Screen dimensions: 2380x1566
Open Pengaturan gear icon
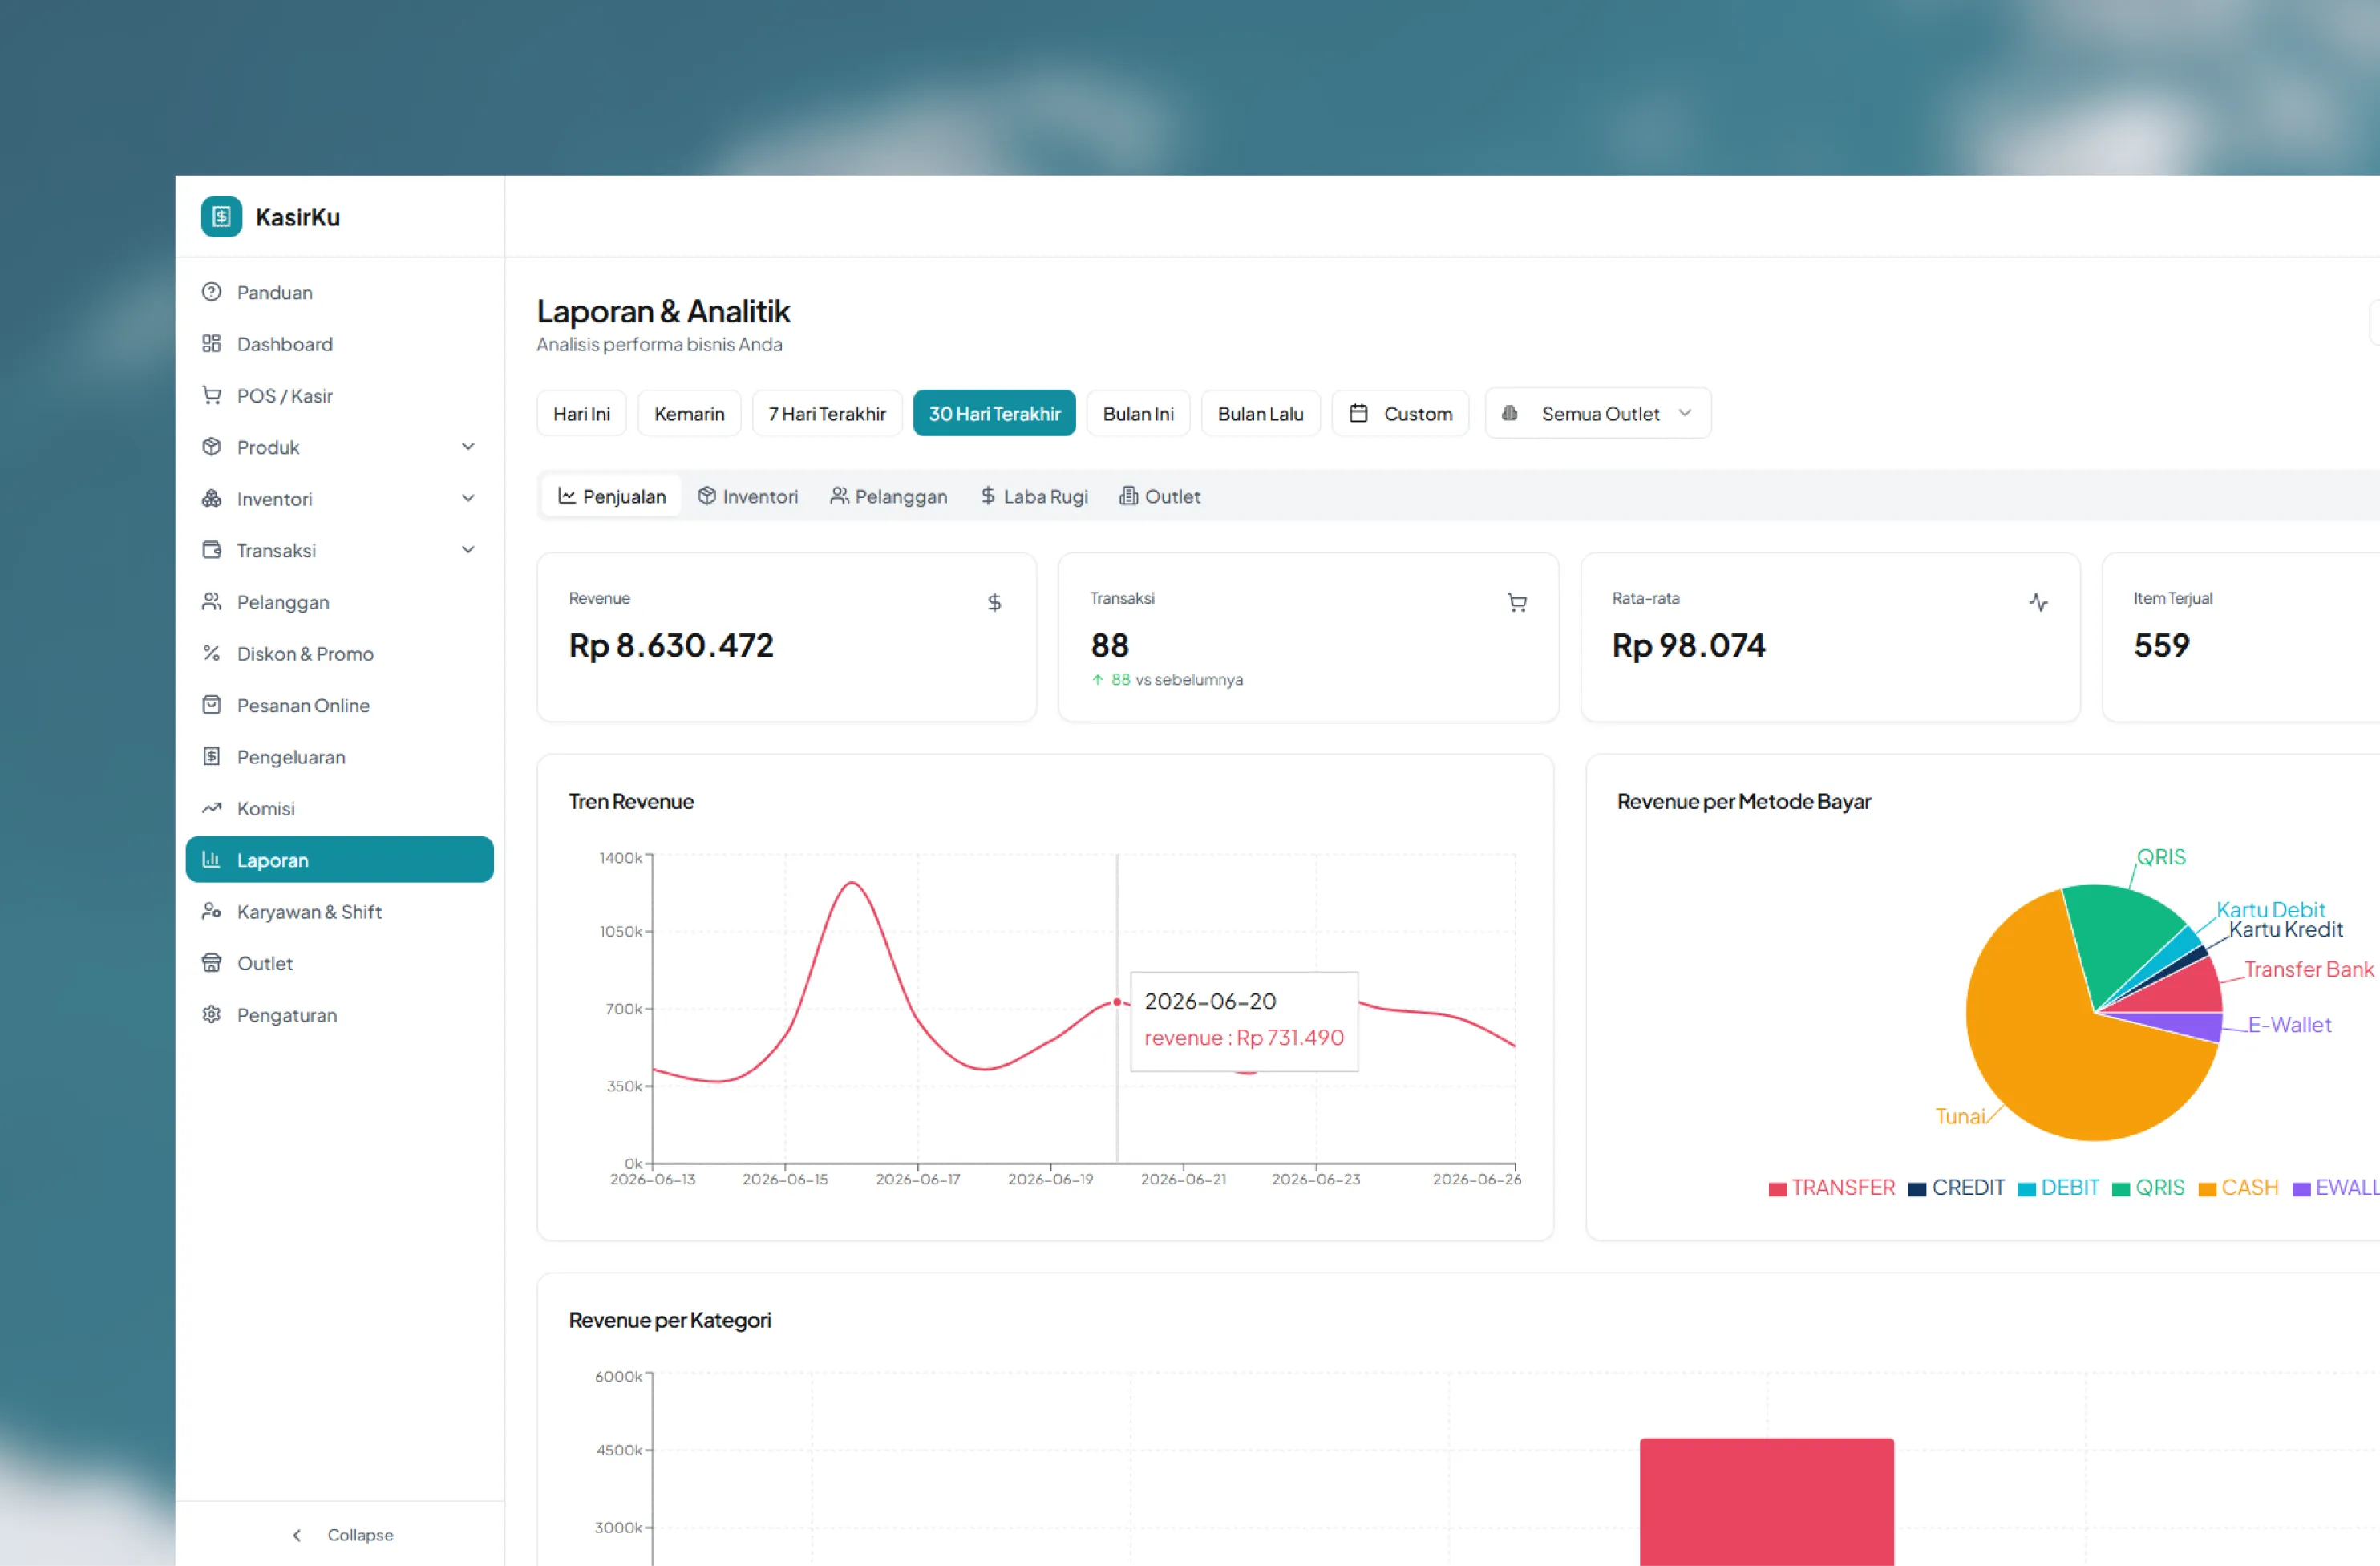[x=211, y=1014]
